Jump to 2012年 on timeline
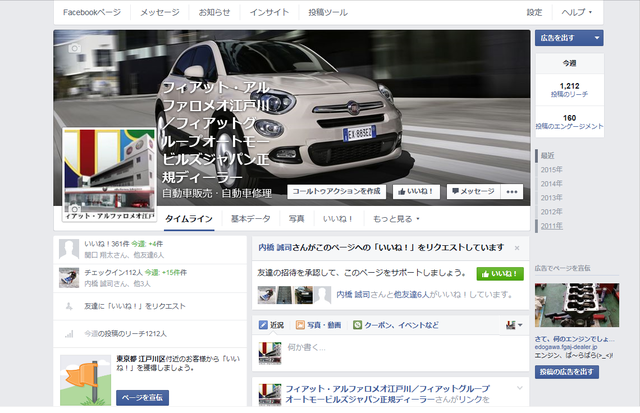 551,212
